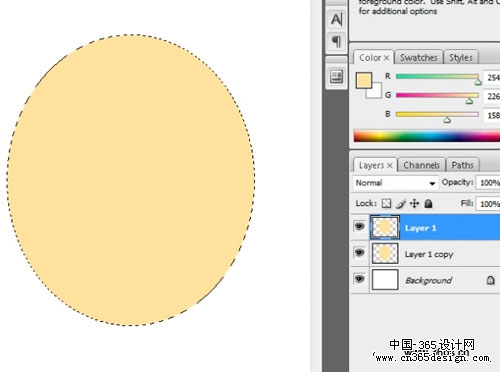Switch to the Swatches tab
Viewport: 500px width, 372px height.
tap(419, 58)
